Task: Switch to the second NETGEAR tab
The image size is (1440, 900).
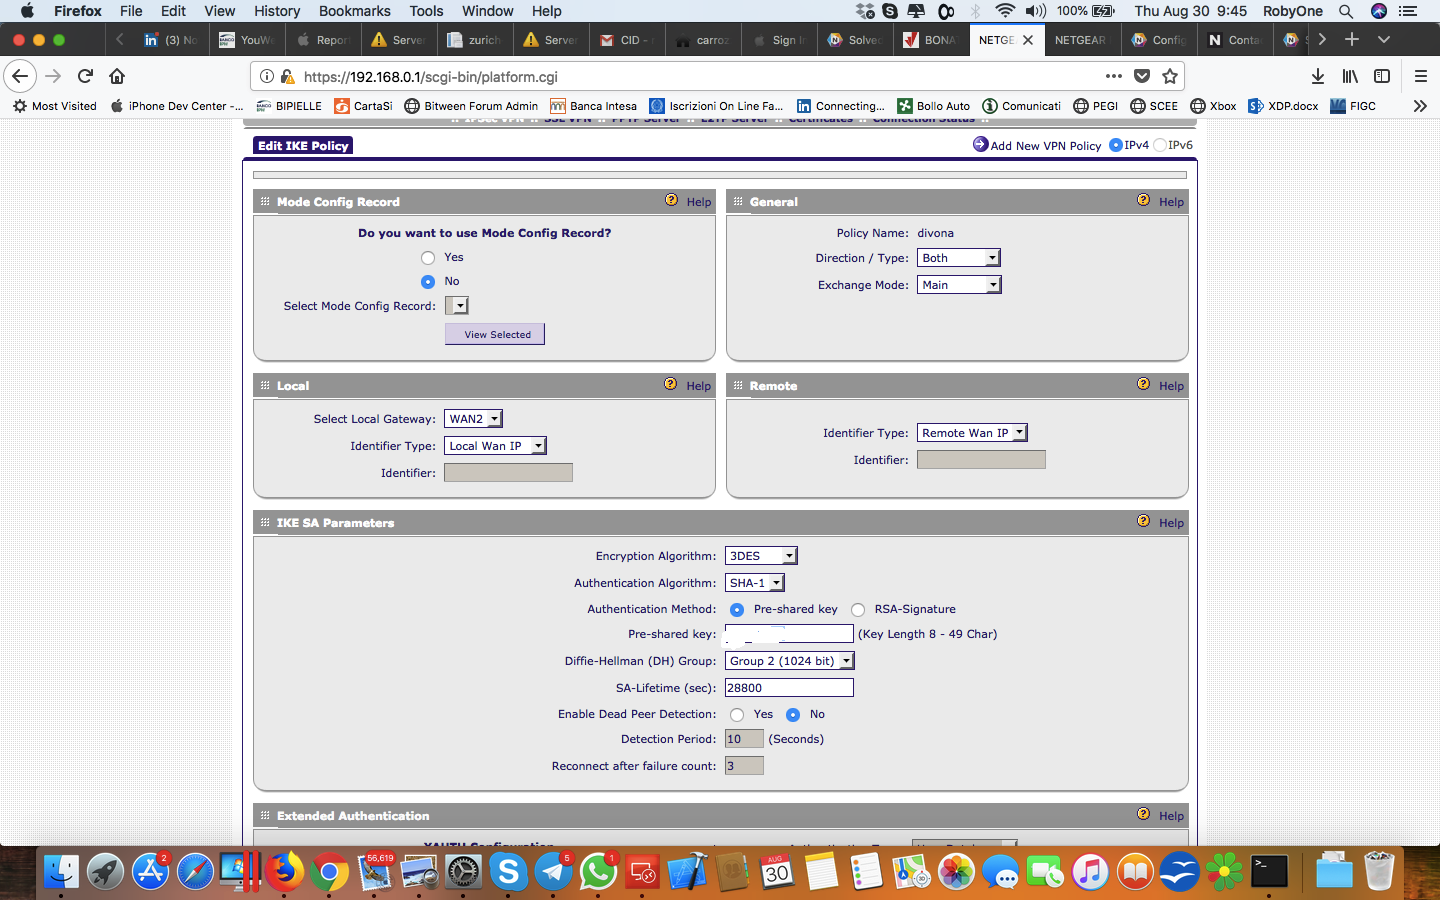Action: pos(1081,40)
